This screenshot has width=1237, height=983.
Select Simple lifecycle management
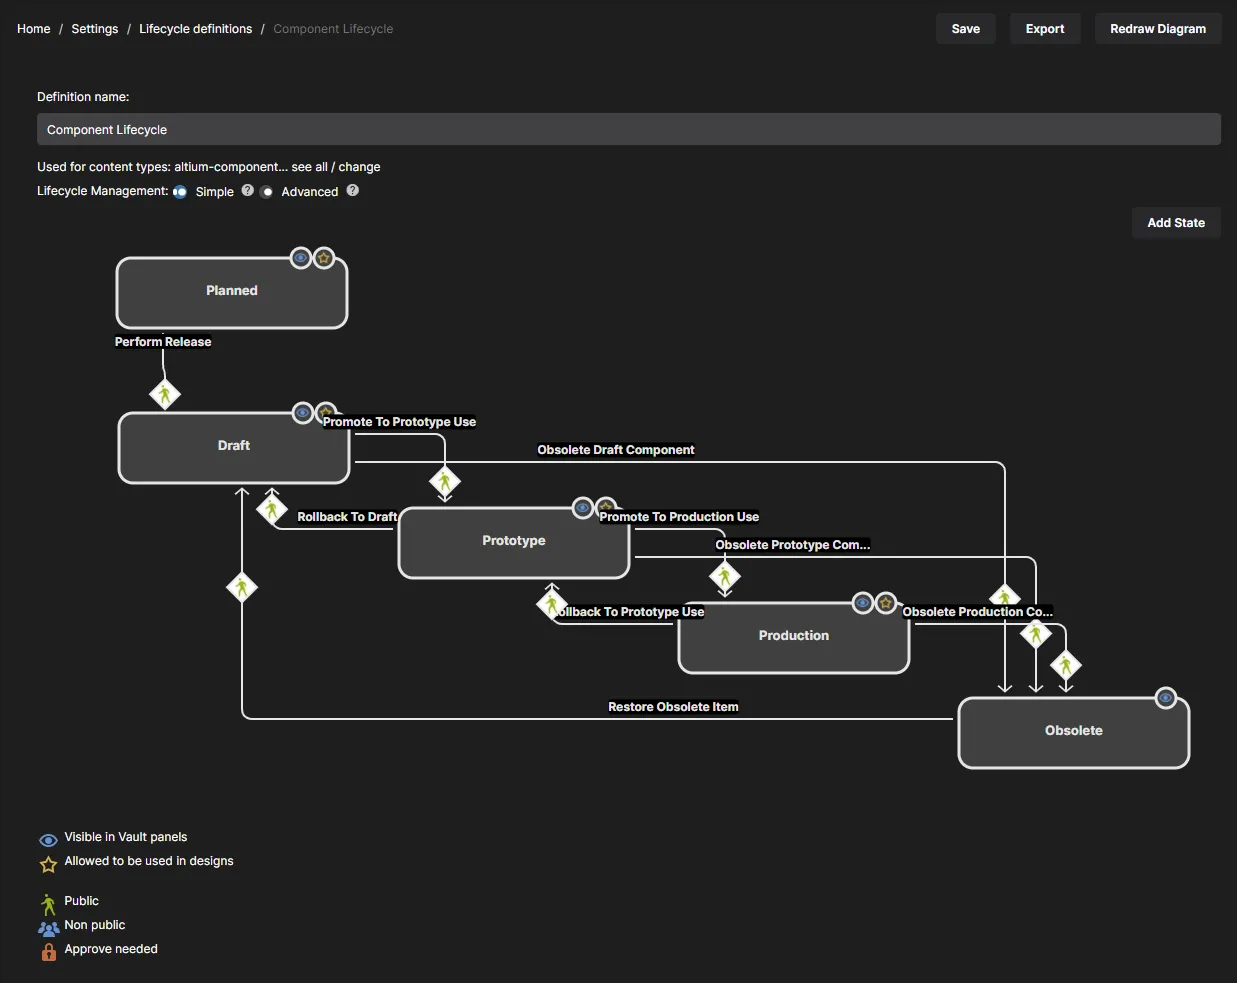click(180, 191)
